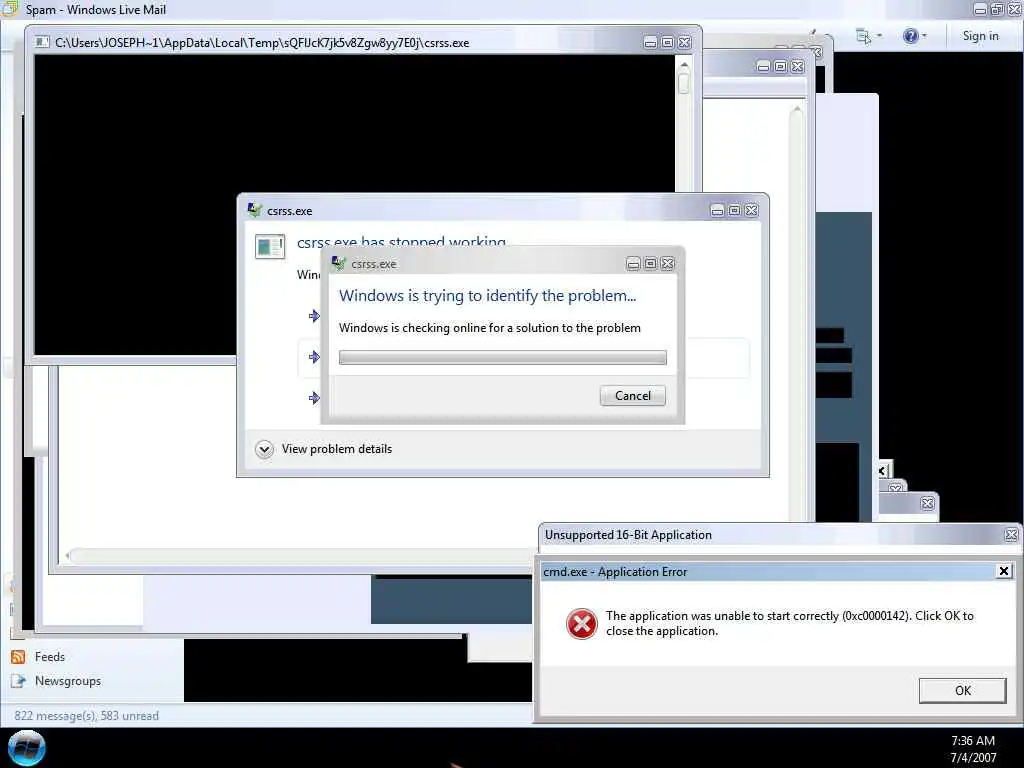
Task: Click left arrow of the horizontal scrollbar
Action: (67, 556)
